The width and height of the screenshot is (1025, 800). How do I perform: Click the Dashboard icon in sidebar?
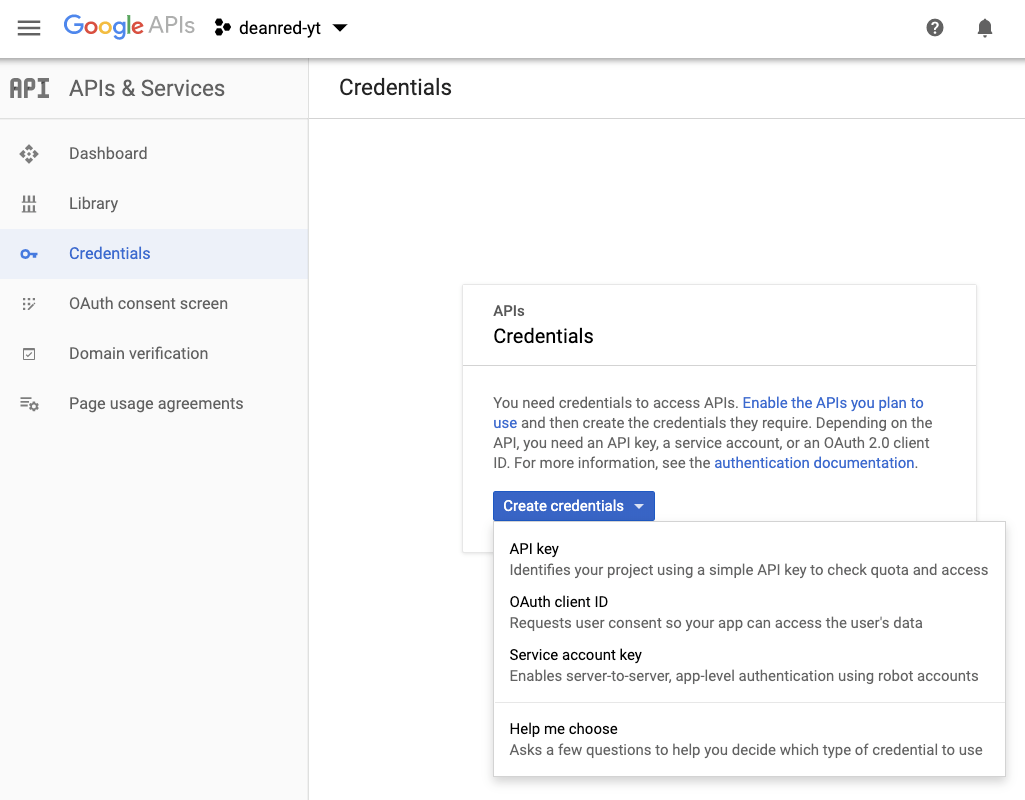point(29,154)
